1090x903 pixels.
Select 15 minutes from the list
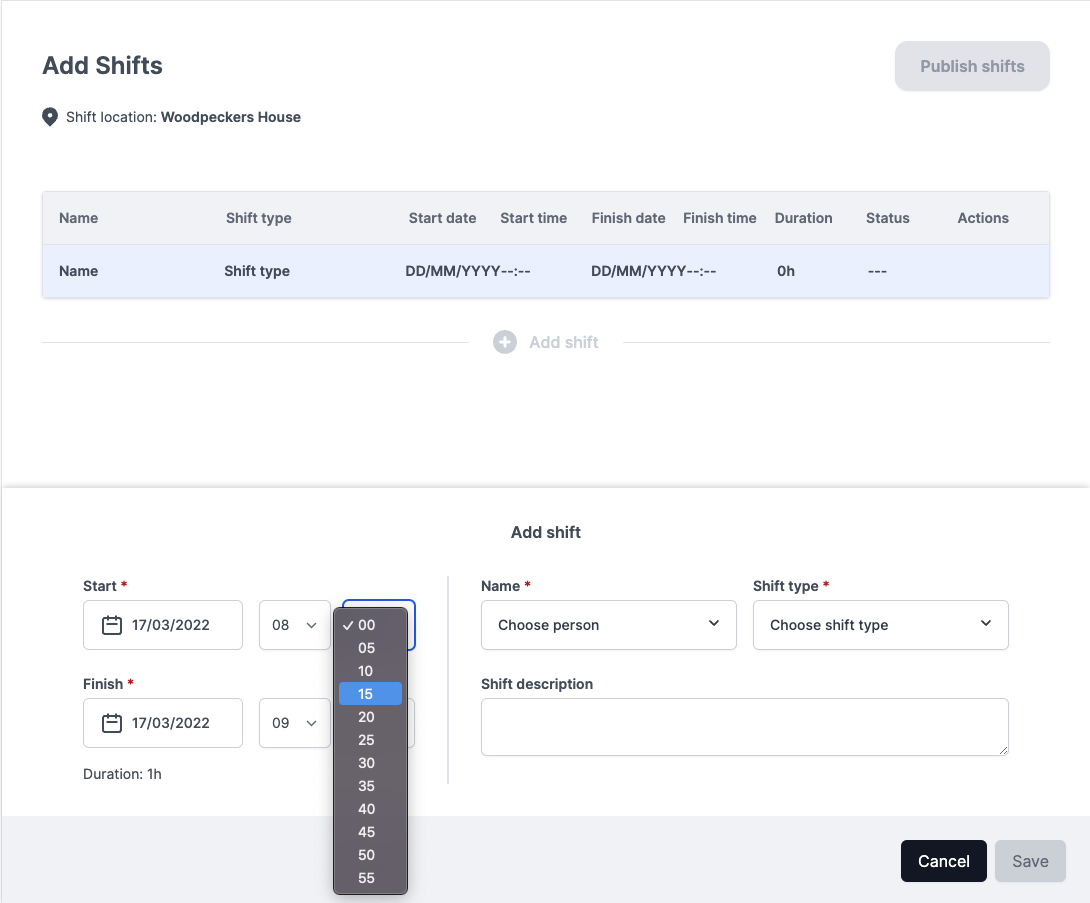pyautogui.click(x=369, y=694)
